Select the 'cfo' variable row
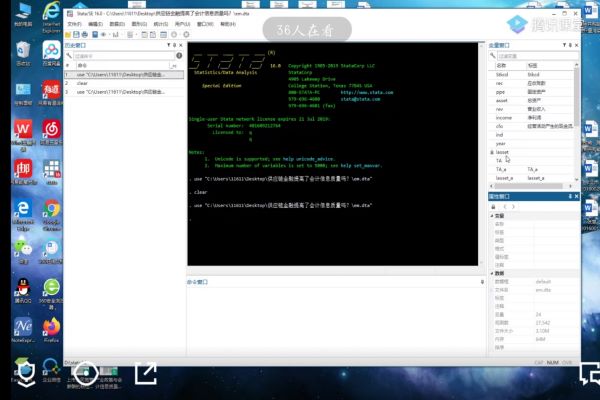600x400 pixels. (532, 126)
